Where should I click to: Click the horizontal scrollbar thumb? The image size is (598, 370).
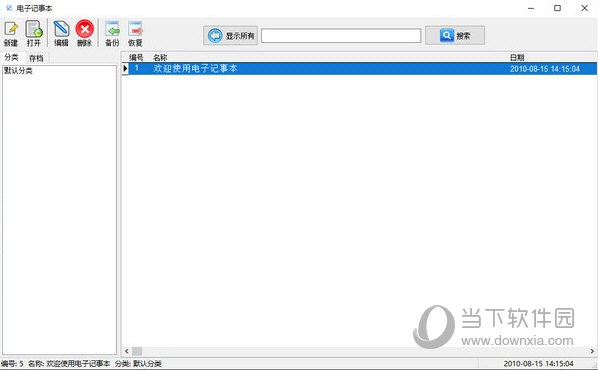click(137, 351)
